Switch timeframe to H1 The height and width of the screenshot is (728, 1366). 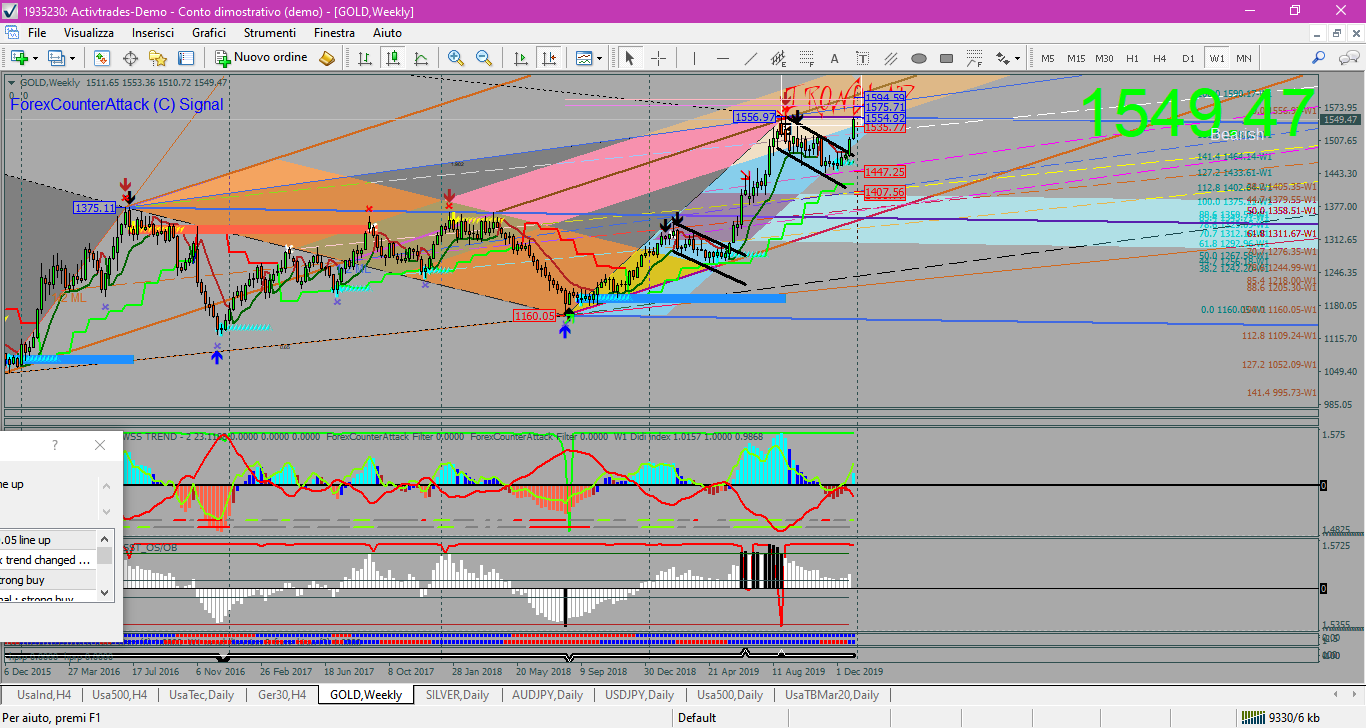click(1132, 58)
